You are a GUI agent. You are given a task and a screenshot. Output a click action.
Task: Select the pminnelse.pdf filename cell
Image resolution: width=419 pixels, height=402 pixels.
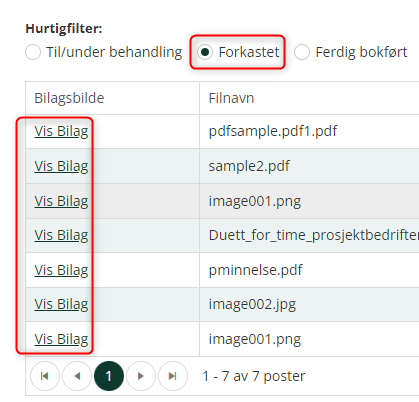(x=309, y=270)
